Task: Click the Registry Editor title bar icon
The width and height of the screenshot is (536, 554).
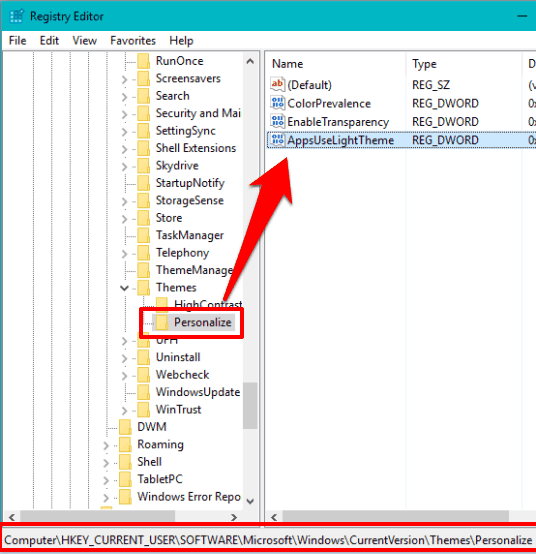Action: click(x=17, y=16)
